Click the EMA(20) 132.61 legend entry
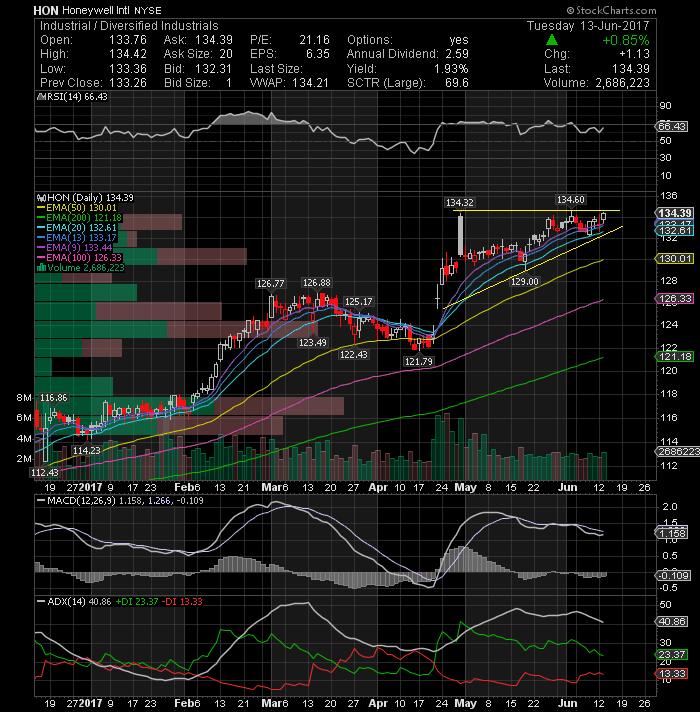 click(x=77, y=227)
